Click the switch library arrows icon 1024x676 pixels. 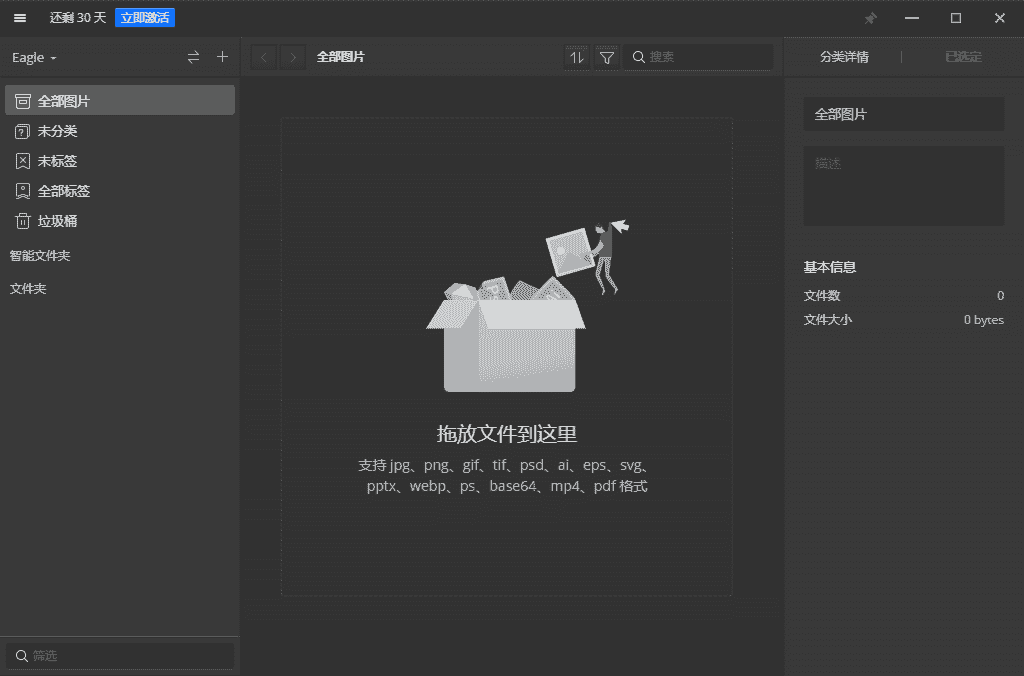pos(193,57)
